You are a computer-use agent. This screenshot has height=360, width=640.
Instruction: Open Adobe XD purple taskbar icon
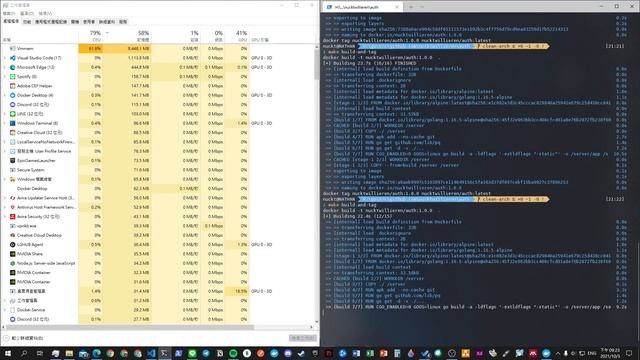[x=479, y=353]
